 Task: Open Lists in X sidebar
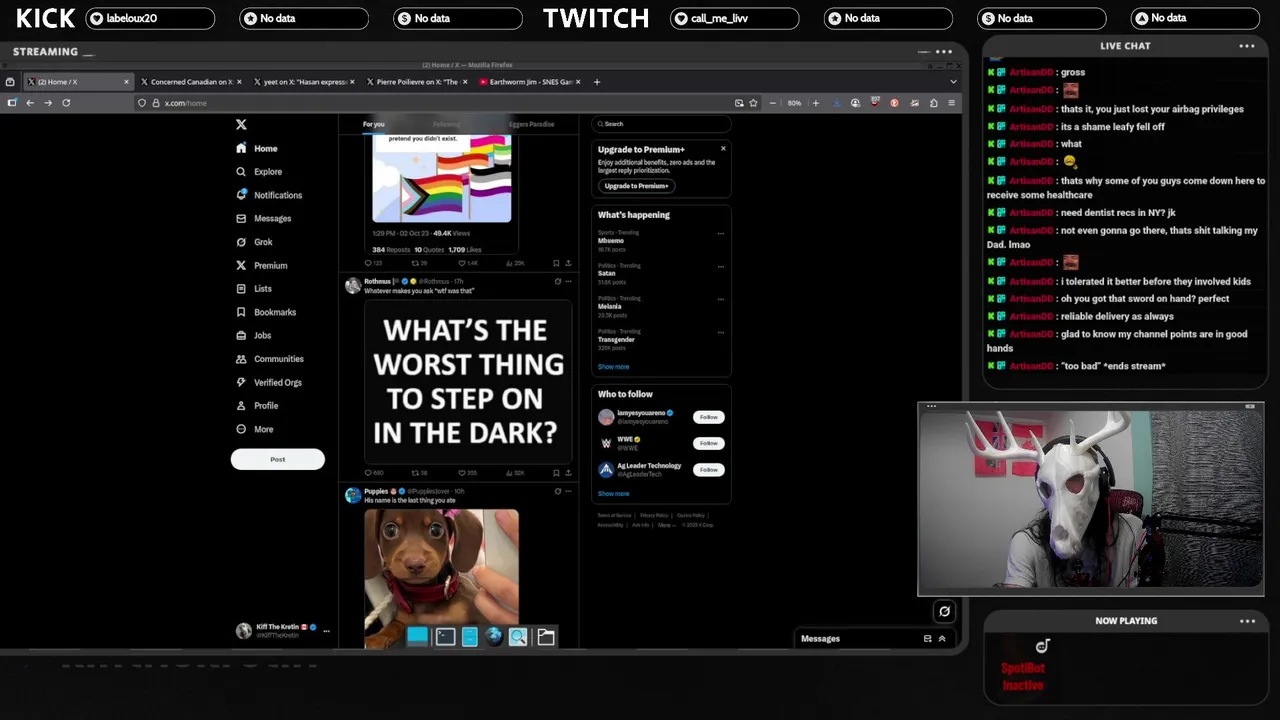253,288
